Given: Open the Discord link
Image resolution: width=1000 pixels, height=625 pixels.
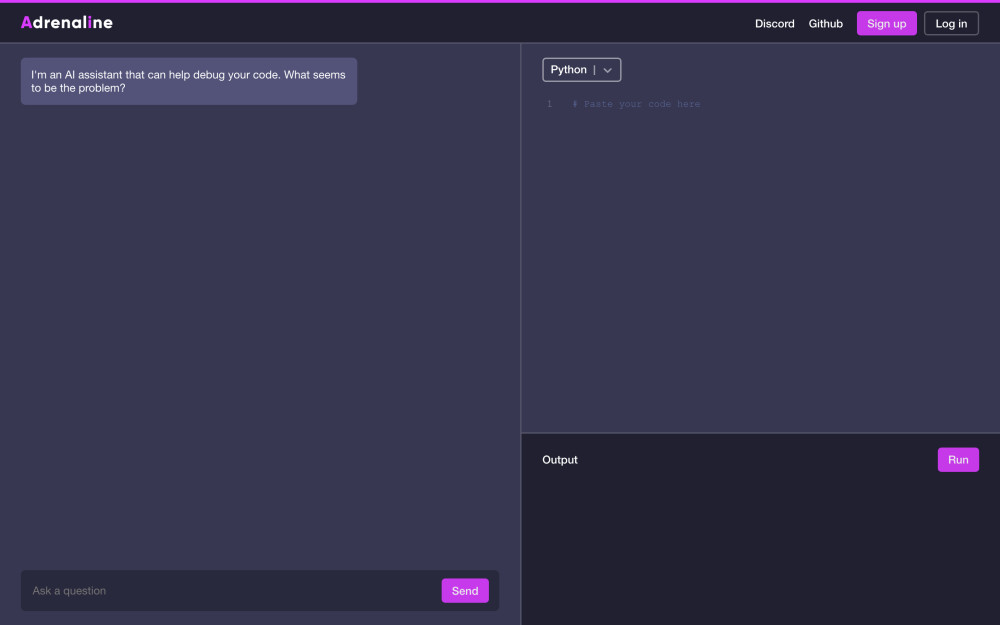Looking at the screenshot, I should pos(774,24).
